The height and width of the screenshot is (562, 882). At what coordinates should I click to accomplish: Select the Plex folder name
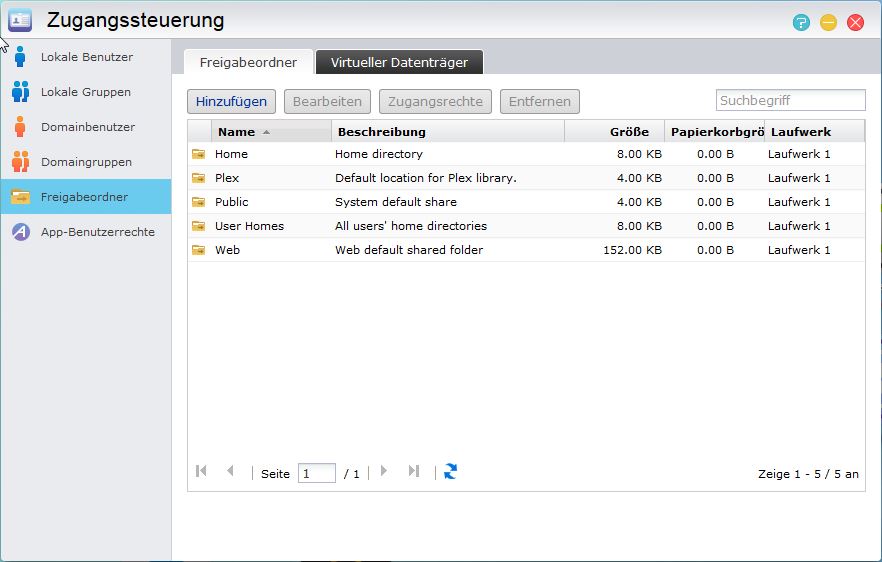pyautogui.click(x=227, y=178)
